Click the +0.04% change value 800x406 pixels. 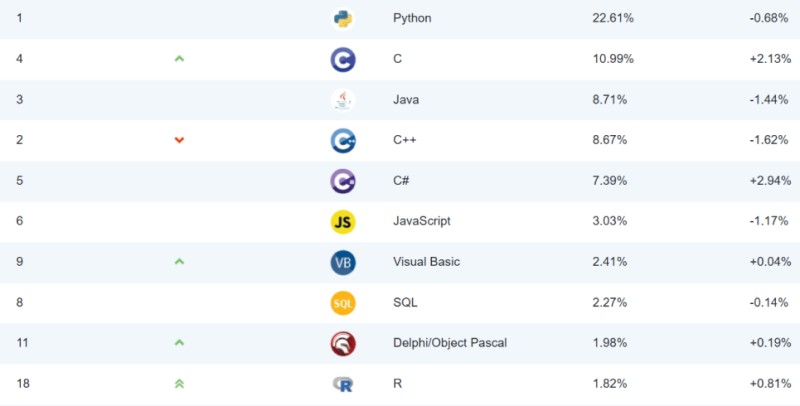coord(770,262)
